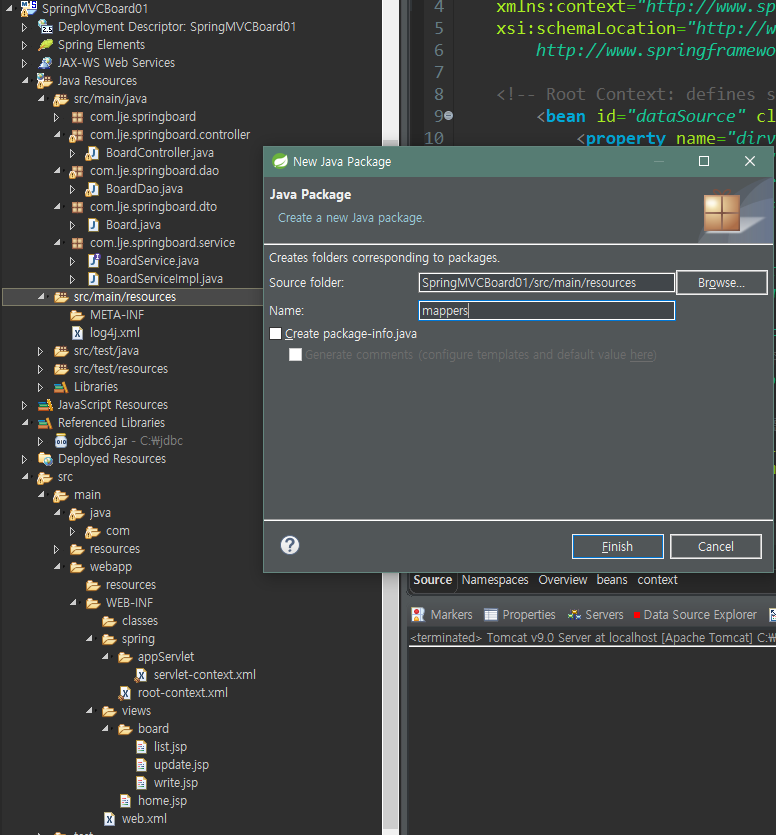Image resolution: width=776 pixels, height=835 pixels.
Task: Click the servlet-context.xml file icon
Action: click(141, 675)
